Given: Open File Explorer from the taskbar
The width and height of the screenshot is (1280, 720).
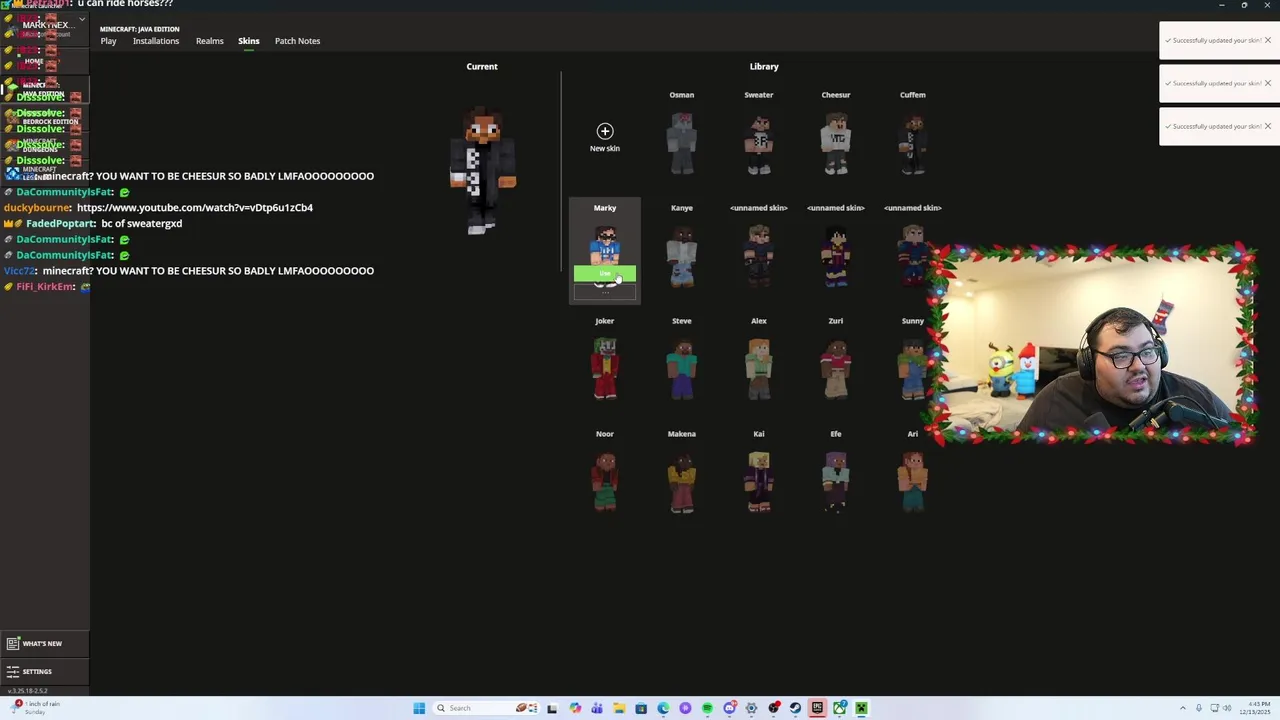Looking at the screenshot, I should click(619, 708).
